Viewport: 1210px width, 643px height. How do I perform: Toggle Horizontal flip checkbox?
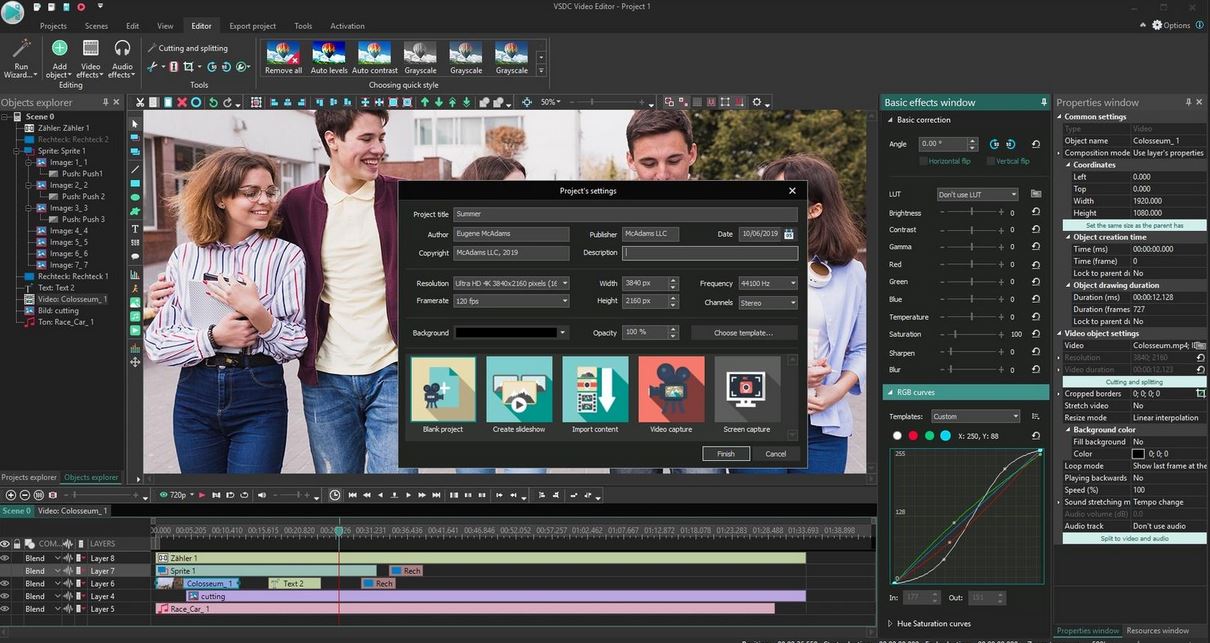[924, 161]
